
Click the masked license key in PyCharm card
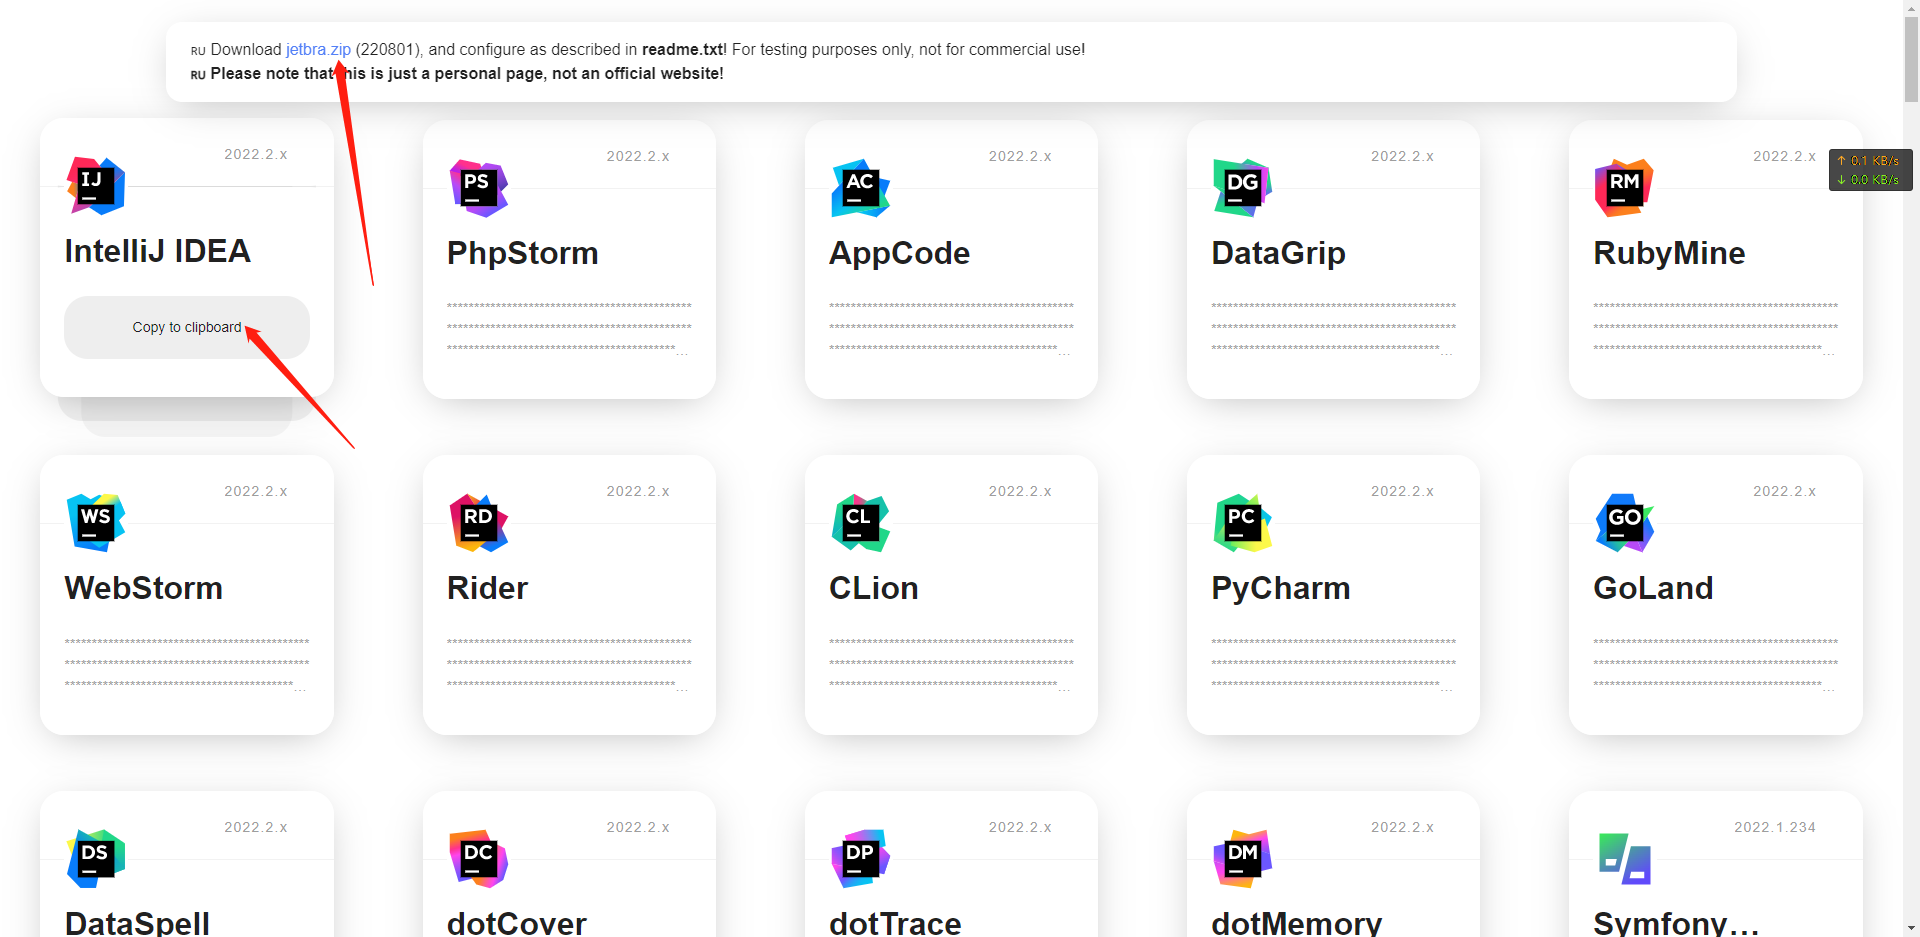1333,663
